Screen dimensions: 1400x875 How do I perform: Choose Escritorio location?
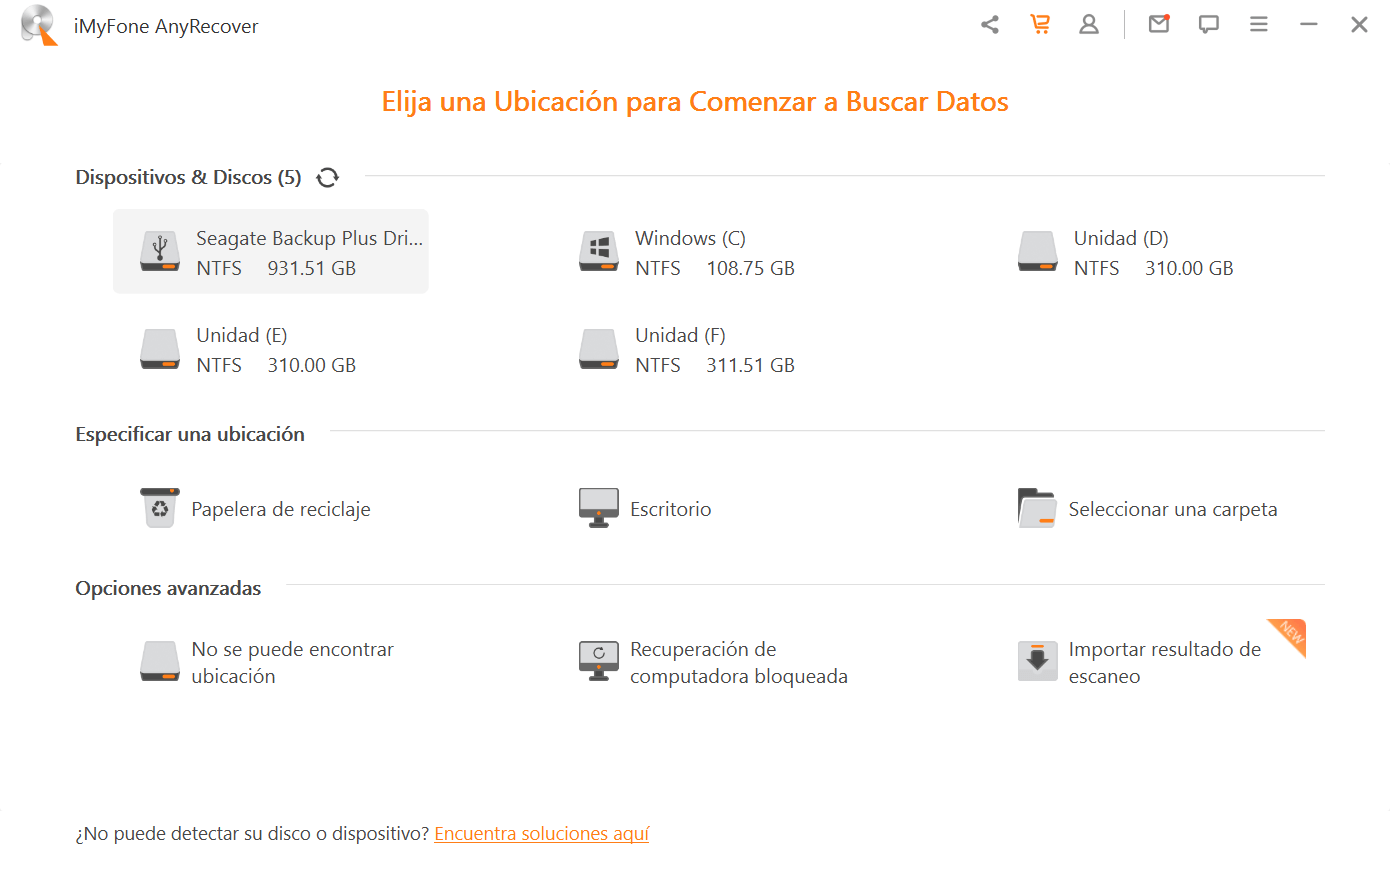[x=671, y=509]
